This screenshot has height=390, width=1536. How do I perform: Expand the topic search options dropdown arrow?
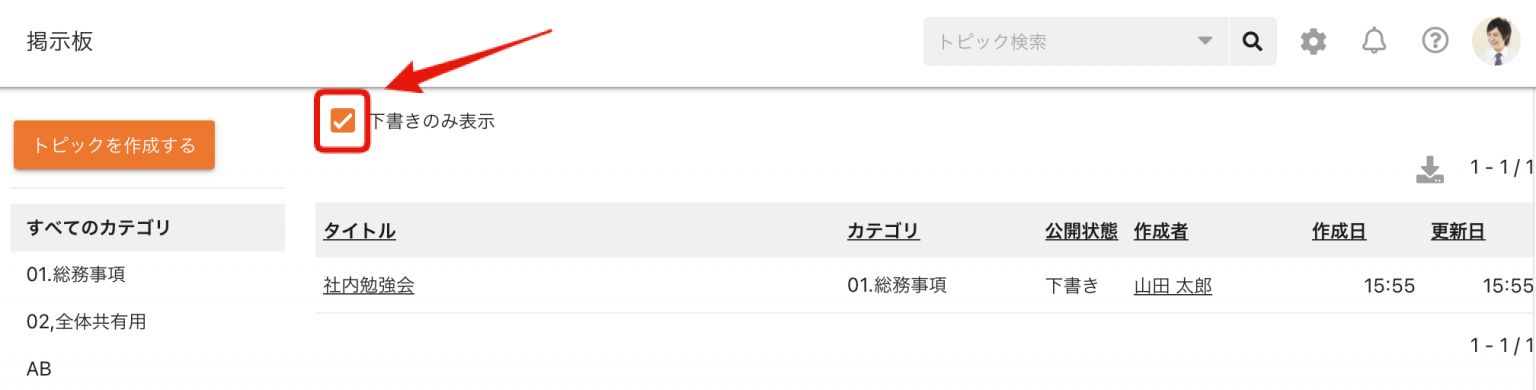(1205, 42)
